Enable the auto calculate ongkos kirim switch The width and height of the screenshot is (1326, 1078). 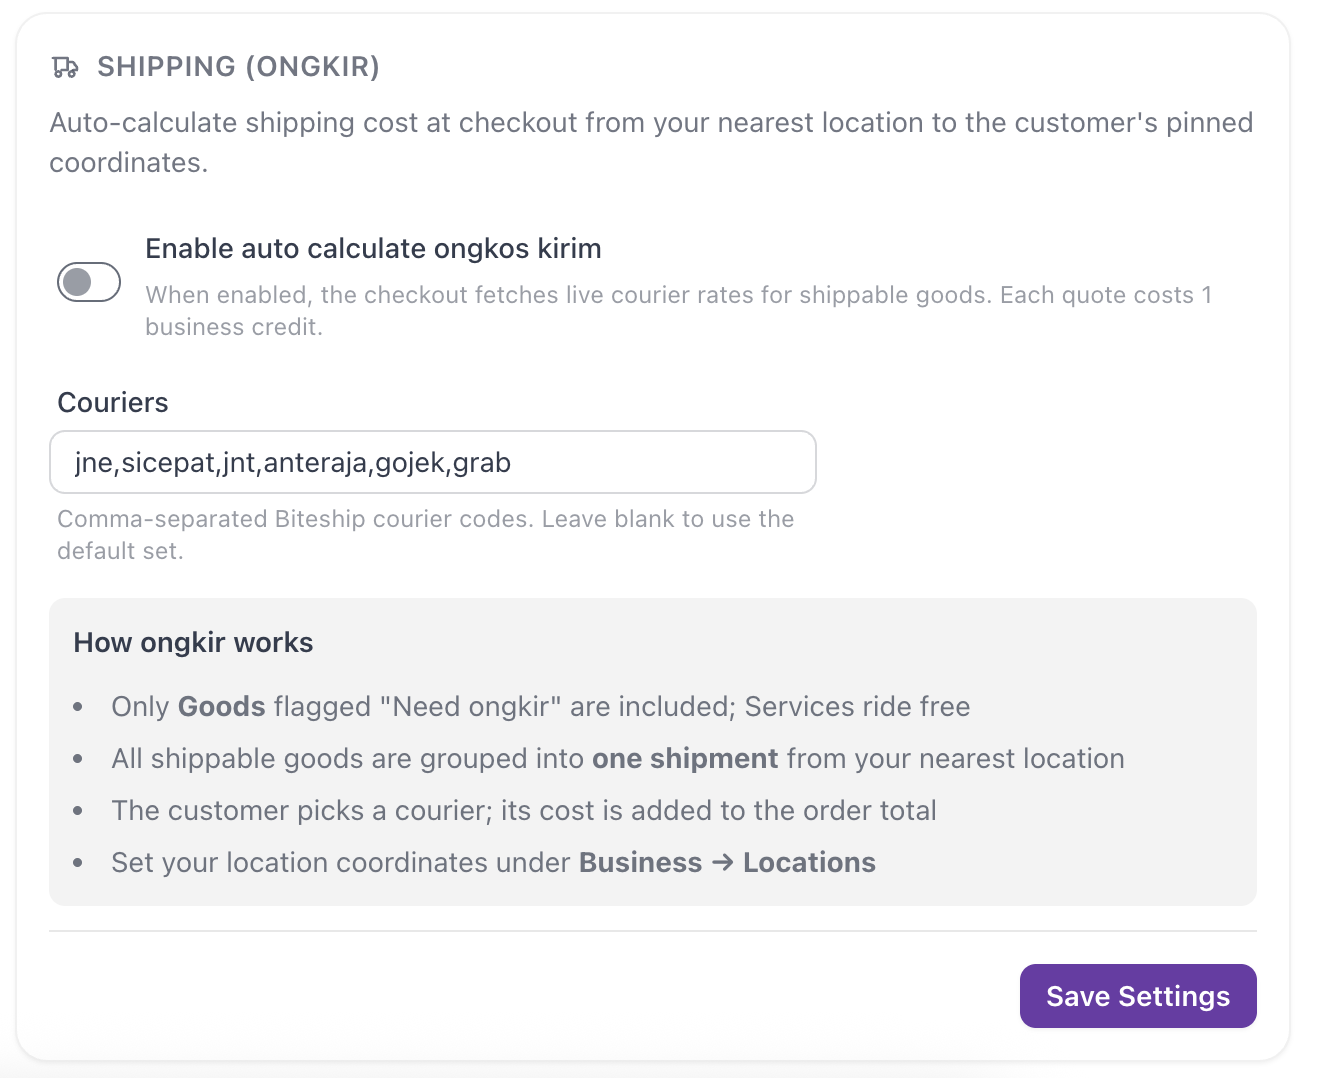pos(89,282)
